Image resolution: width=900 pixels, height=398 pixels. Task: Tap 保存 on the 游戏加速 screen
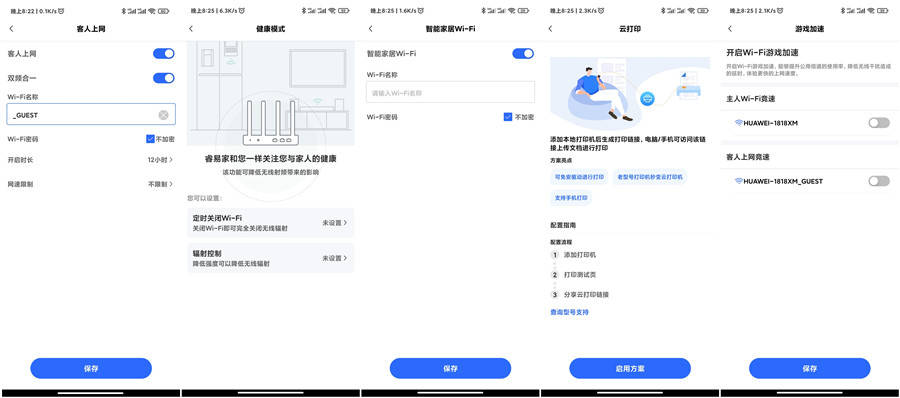tap(809, 368)
